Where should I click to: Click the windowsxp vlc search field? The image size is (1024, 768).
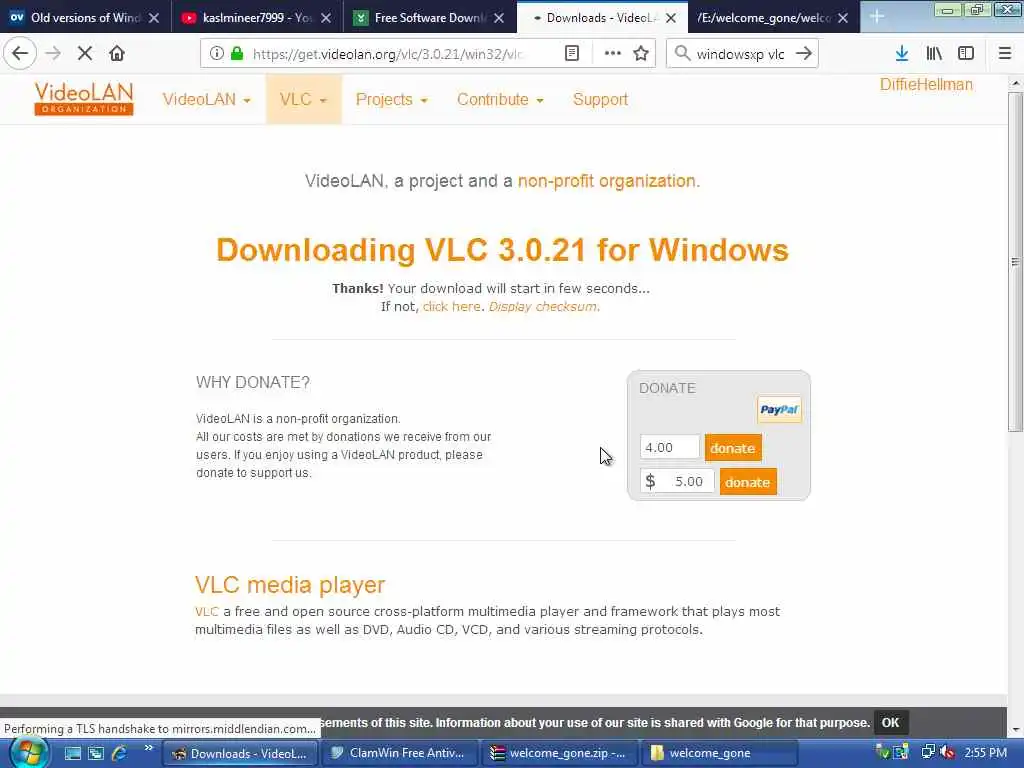741,54
